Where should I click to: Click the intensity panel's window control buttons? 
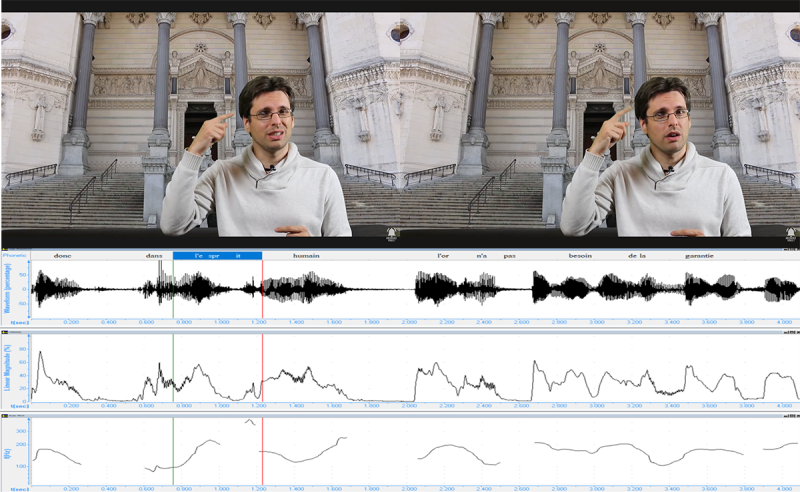(791, 332)
